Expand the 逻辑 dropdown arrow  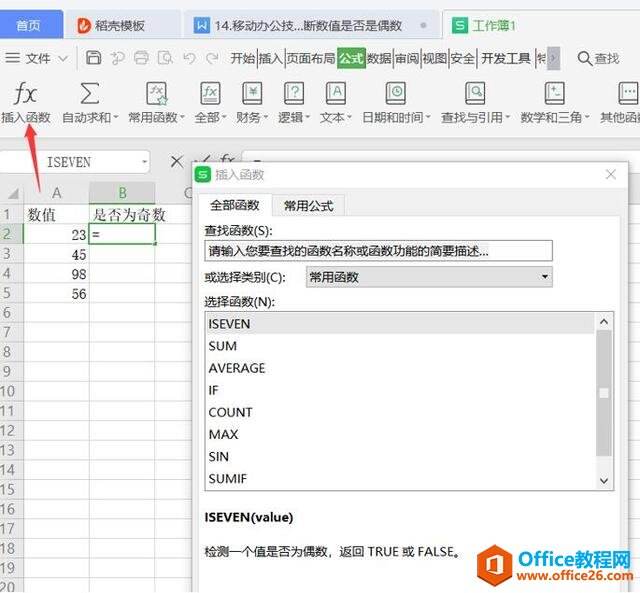pyautogui.click(x=307, y=118)
